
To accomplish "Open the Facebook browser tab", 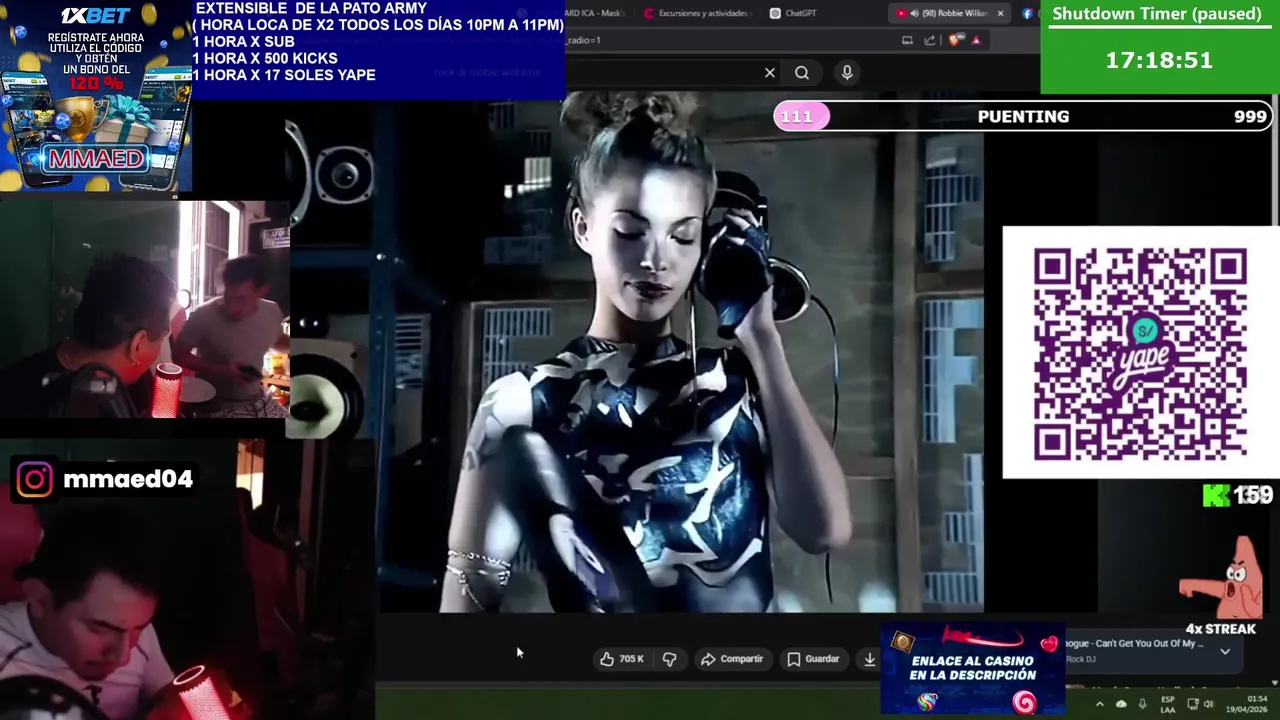I will tap(1027, 13).
